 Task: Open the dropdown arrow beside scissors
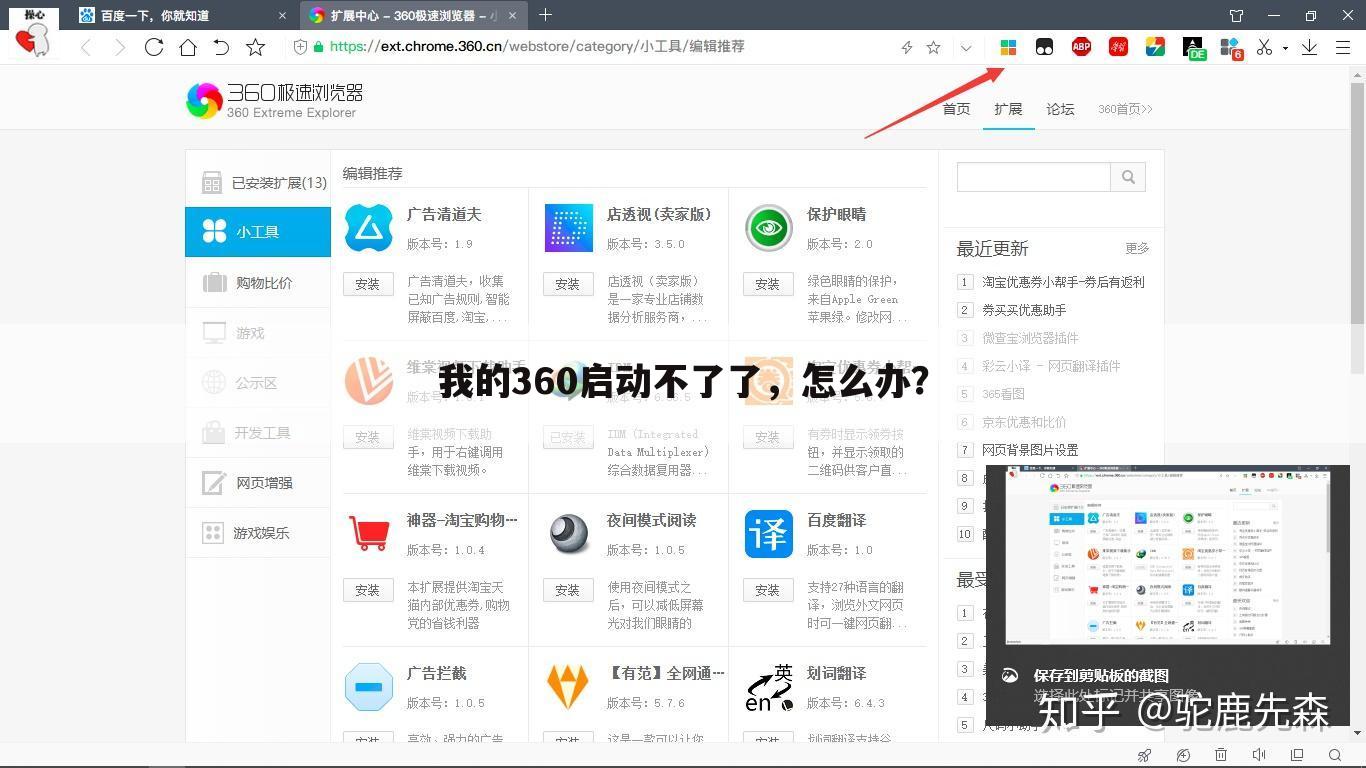1285,48
